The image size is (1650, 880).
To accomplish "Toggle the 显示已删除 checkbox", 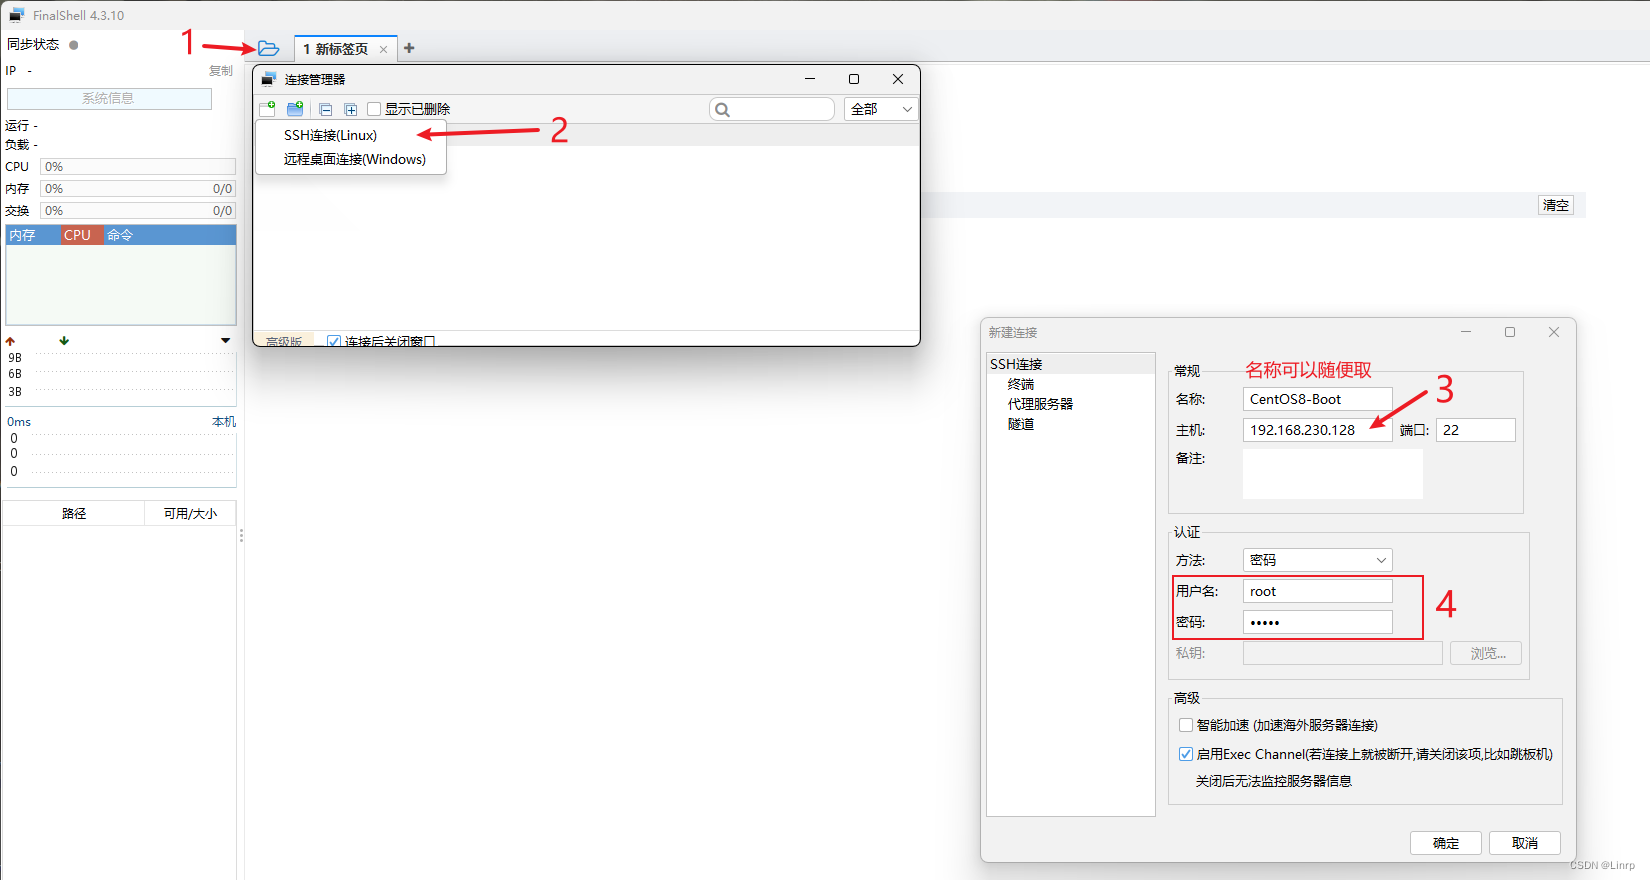I will pyautogui.click(x=374, y=109).
